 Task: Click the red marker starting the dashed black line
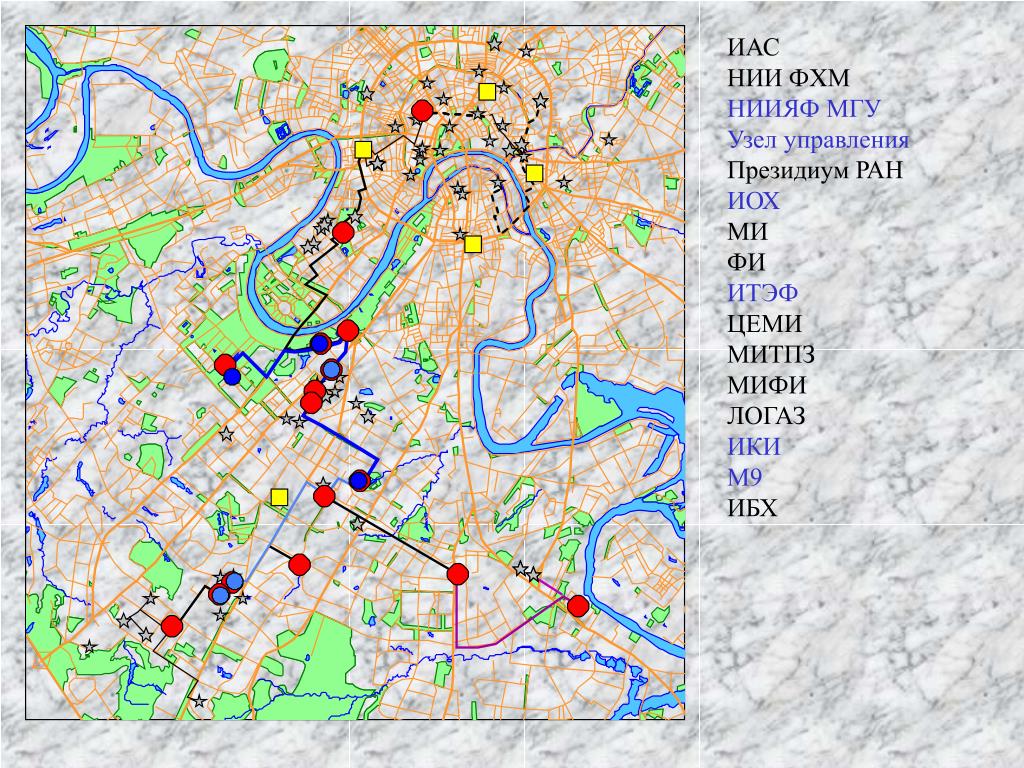(x=423, y=111)
